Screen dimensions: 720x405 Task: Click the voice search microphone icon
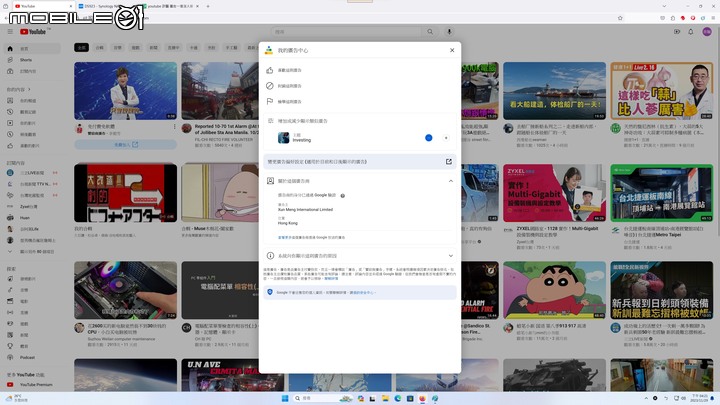449,32
